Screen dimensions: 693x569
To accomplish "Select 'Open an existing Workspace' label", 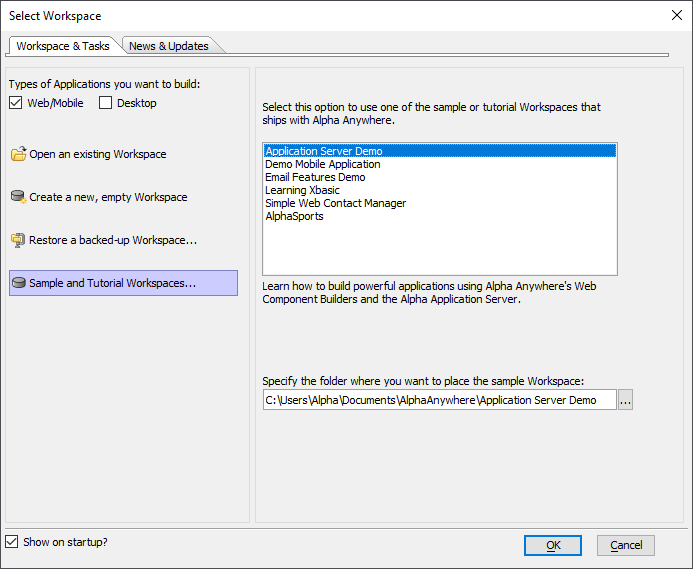I will pos(98,154).
